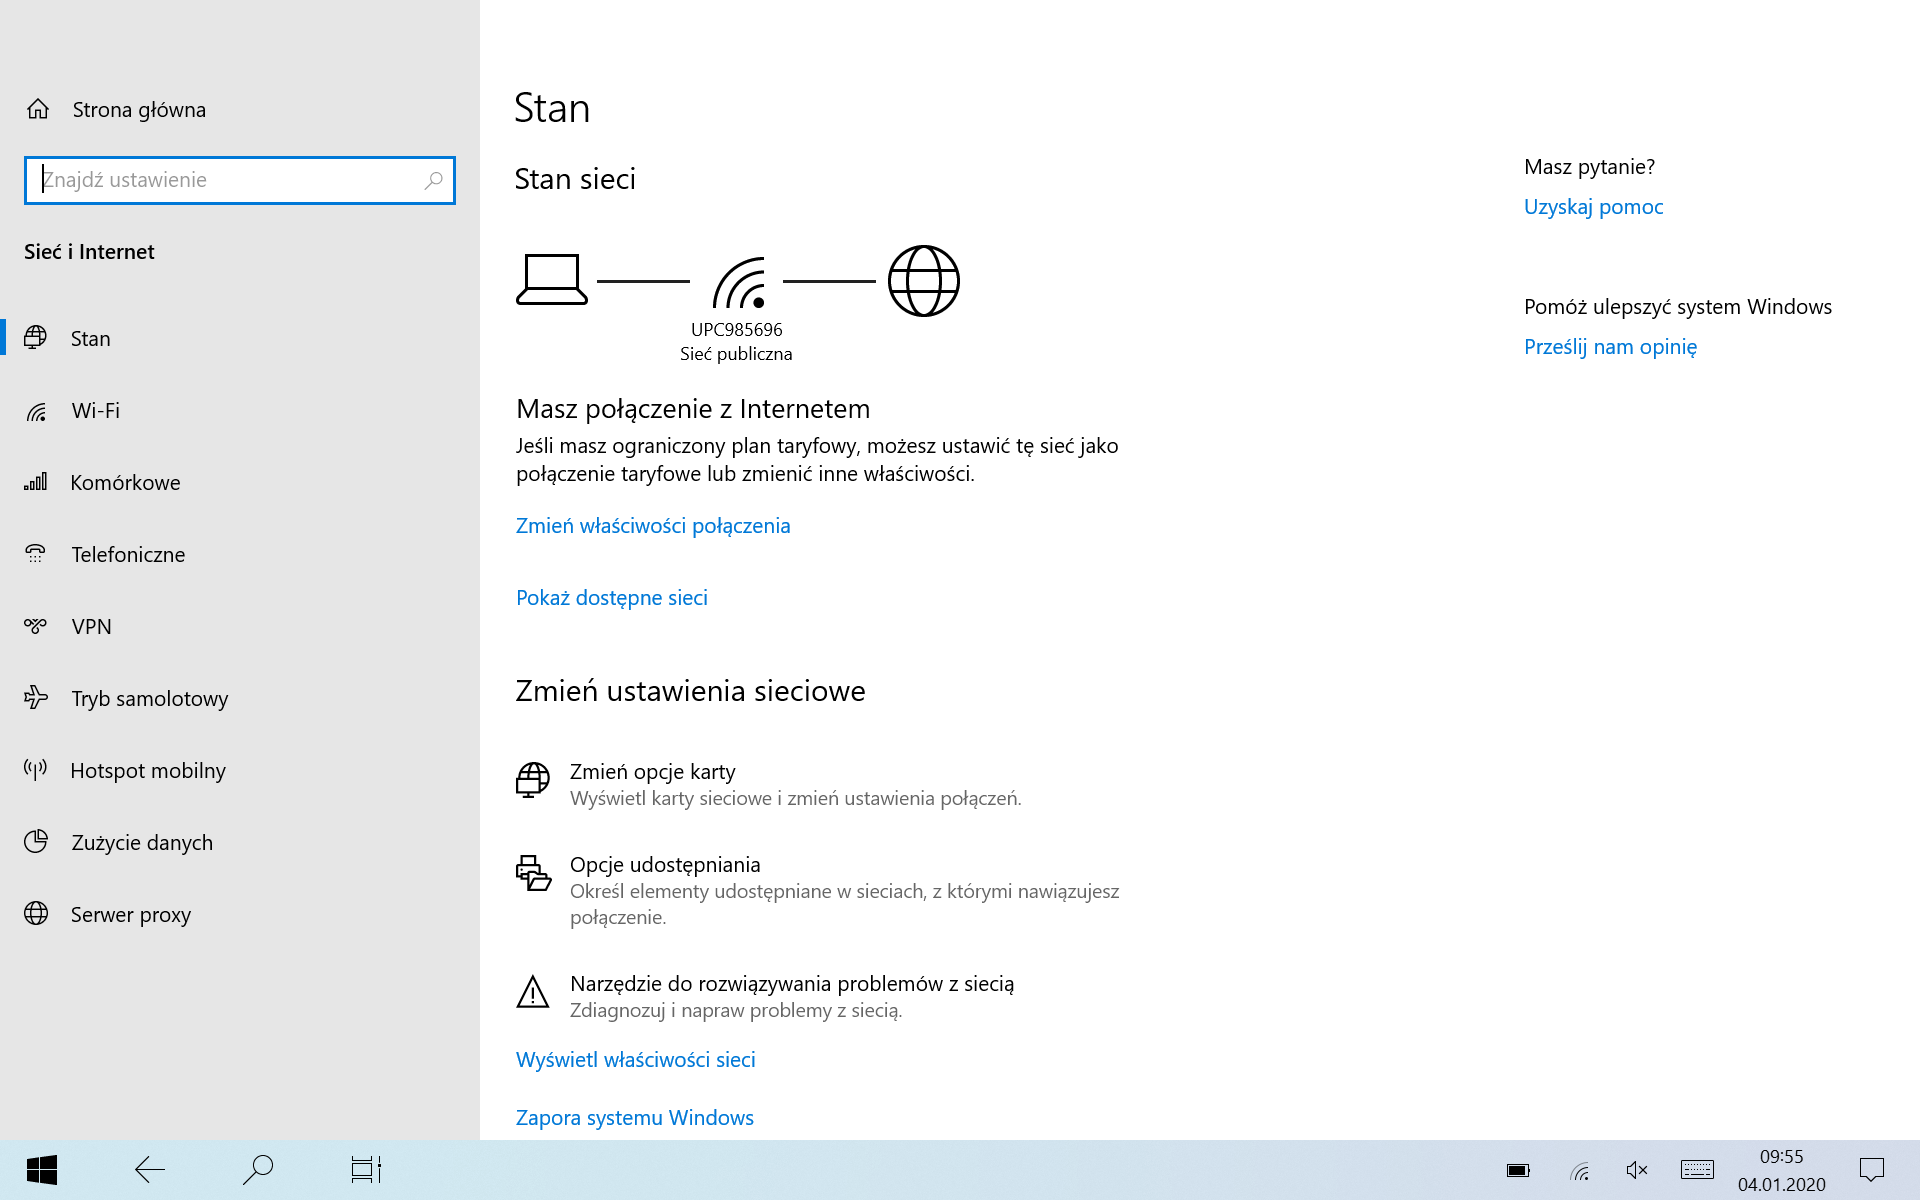The image size is (1920, 1200).
Task: Select Tryb samolotowy in sidebar
Action: pyautogui.click(x=149, y=699)
